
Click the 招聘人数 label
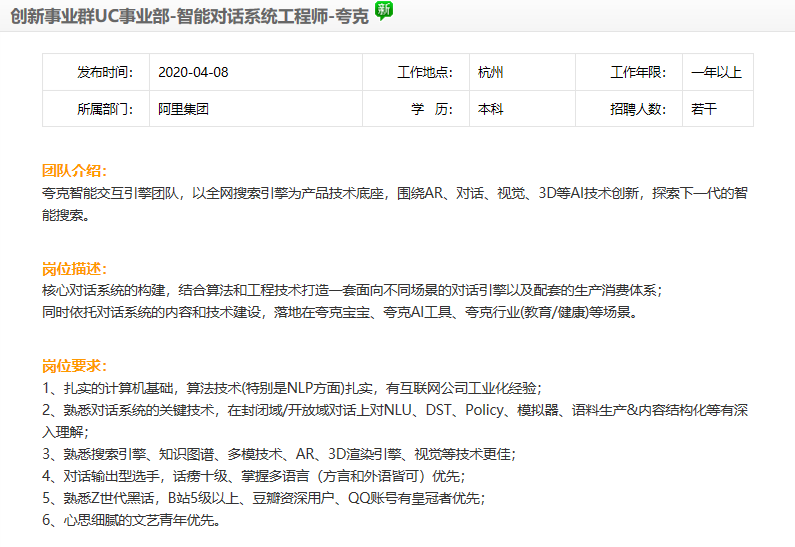[638, 109]
